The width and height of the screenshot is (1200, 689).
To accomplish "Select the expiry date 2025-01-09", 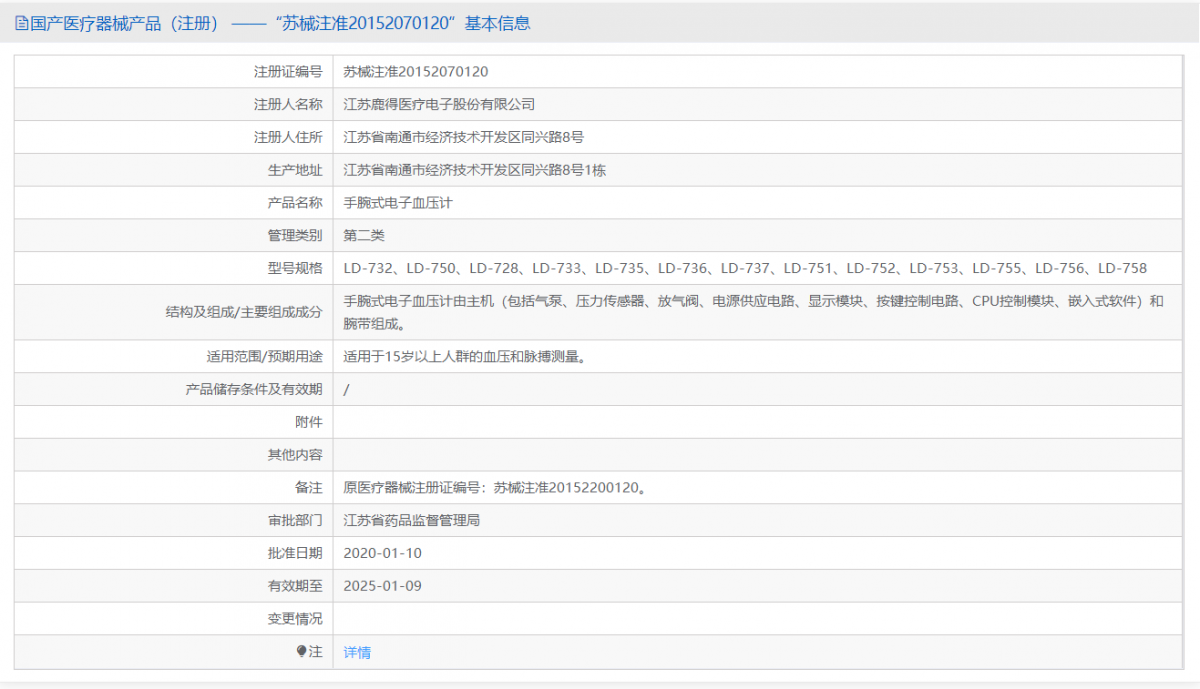I will coord(382,586).
